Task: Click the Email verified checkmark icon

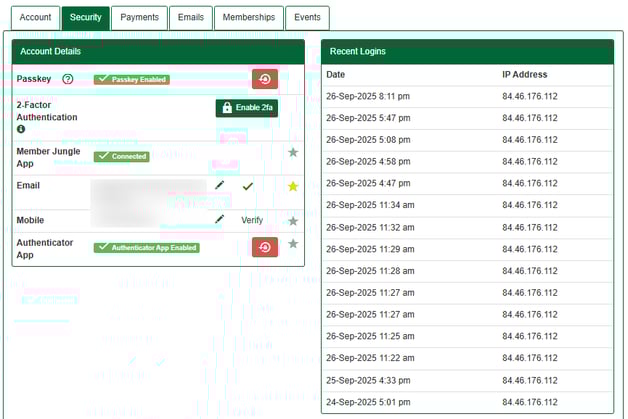Action: pyautogui.click(x=248, y=186)
